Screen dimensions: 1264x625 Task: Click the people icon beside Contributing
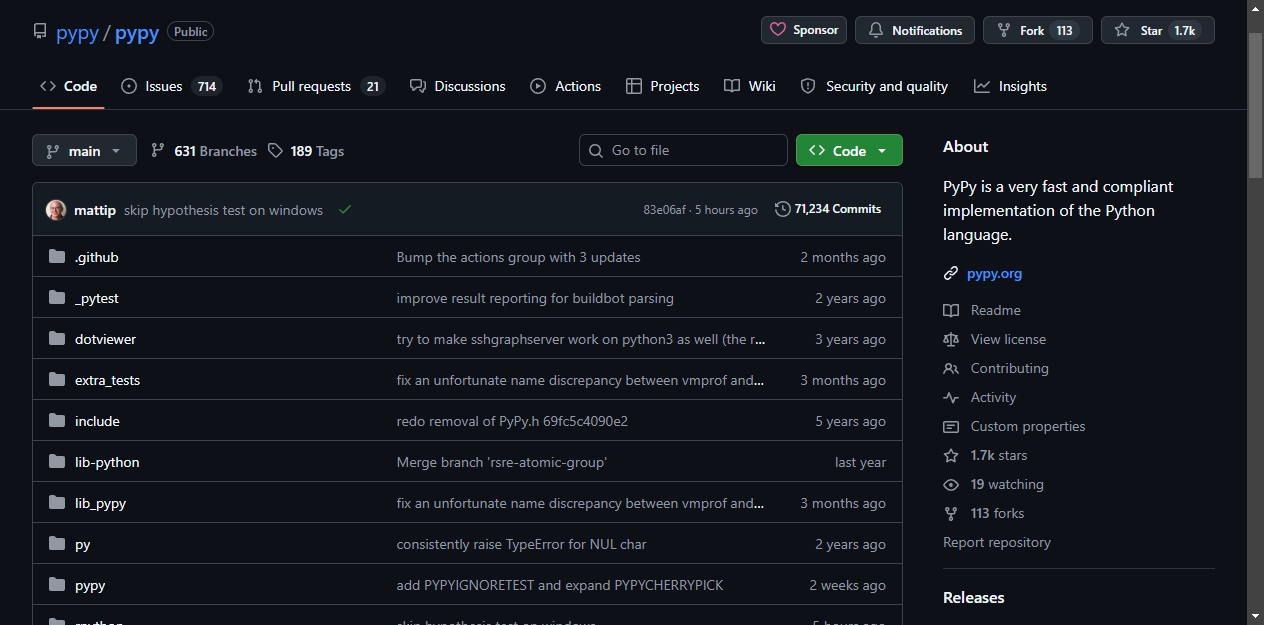pos(951,368)
